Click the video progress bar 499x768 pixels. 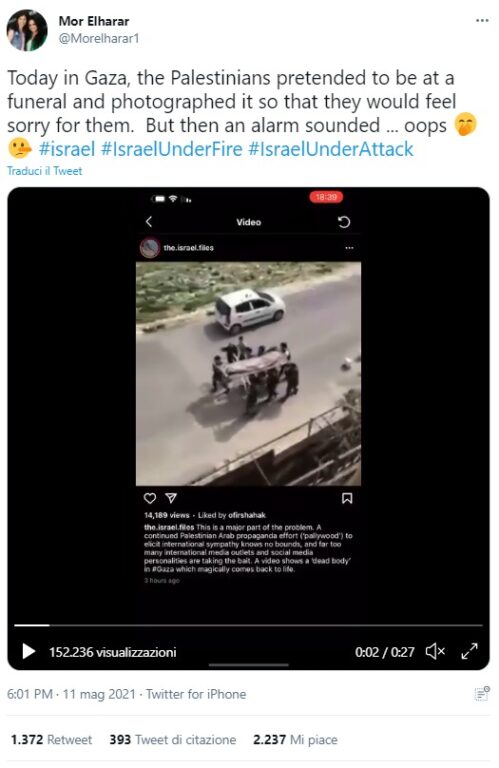point(248,625)
